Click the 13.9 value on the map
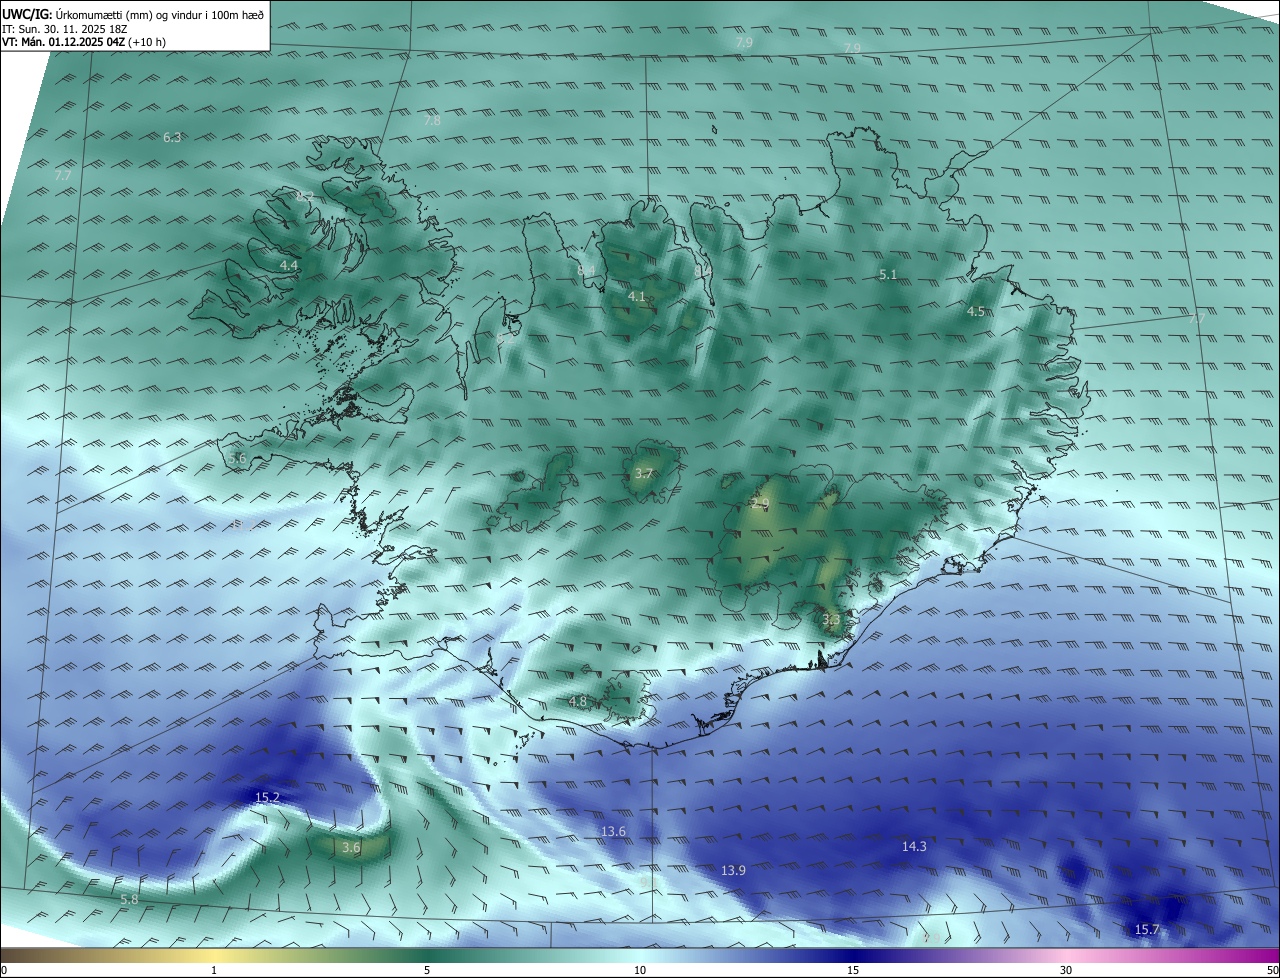The width and height of the screenshot is (1280, 978). point(733,871)
